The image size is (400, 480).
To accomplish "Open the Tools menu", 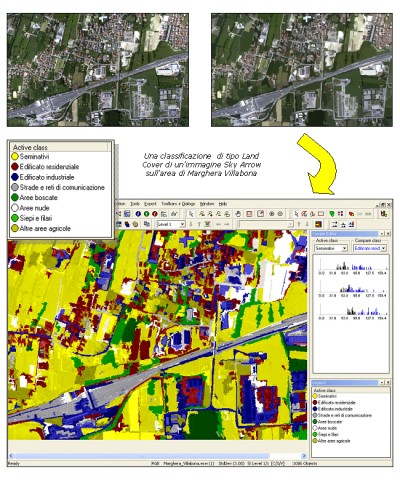I will tap(135, 204).
